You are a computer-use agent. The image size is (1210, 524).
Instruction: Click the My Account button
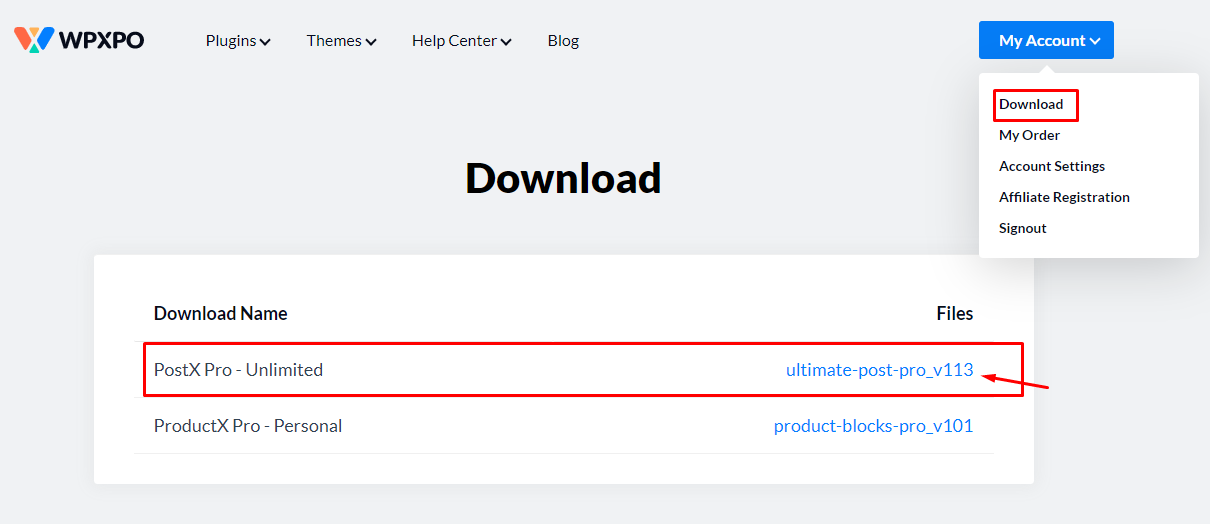tap(1040, 41)
